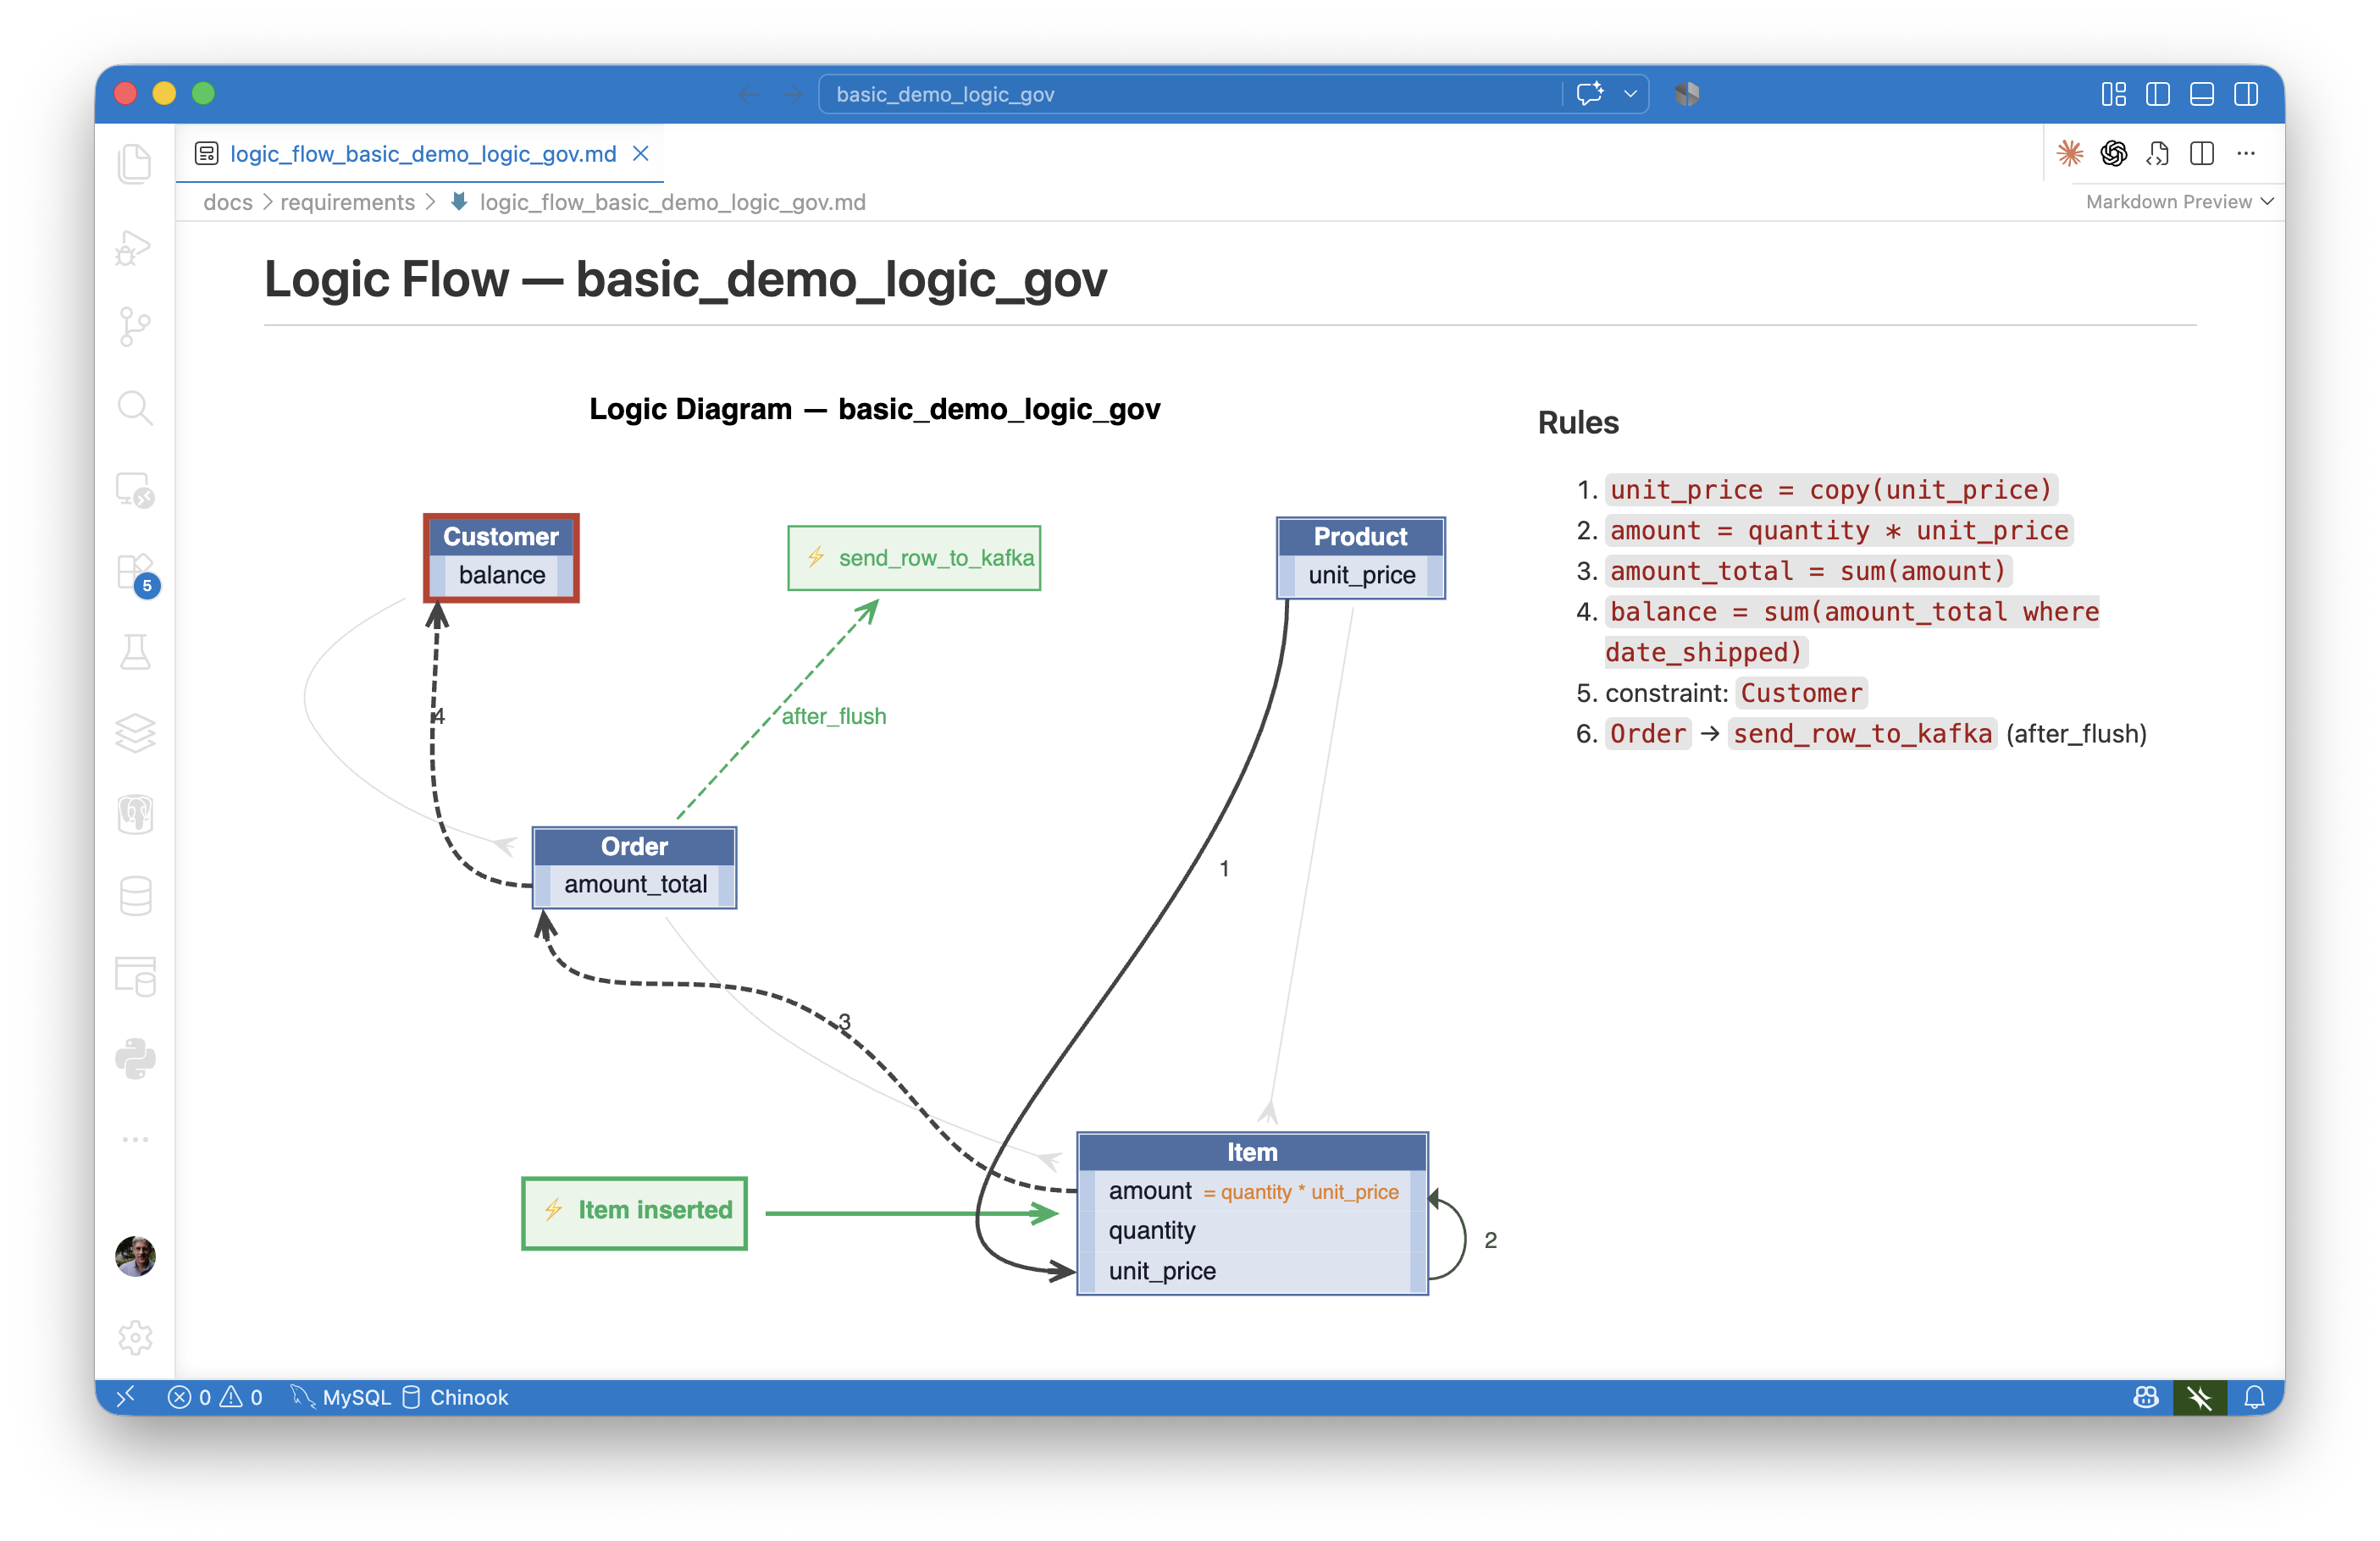The image size is (2380, 1541).
Task: Open remote window indicator in status bar
Action: 126,1397
